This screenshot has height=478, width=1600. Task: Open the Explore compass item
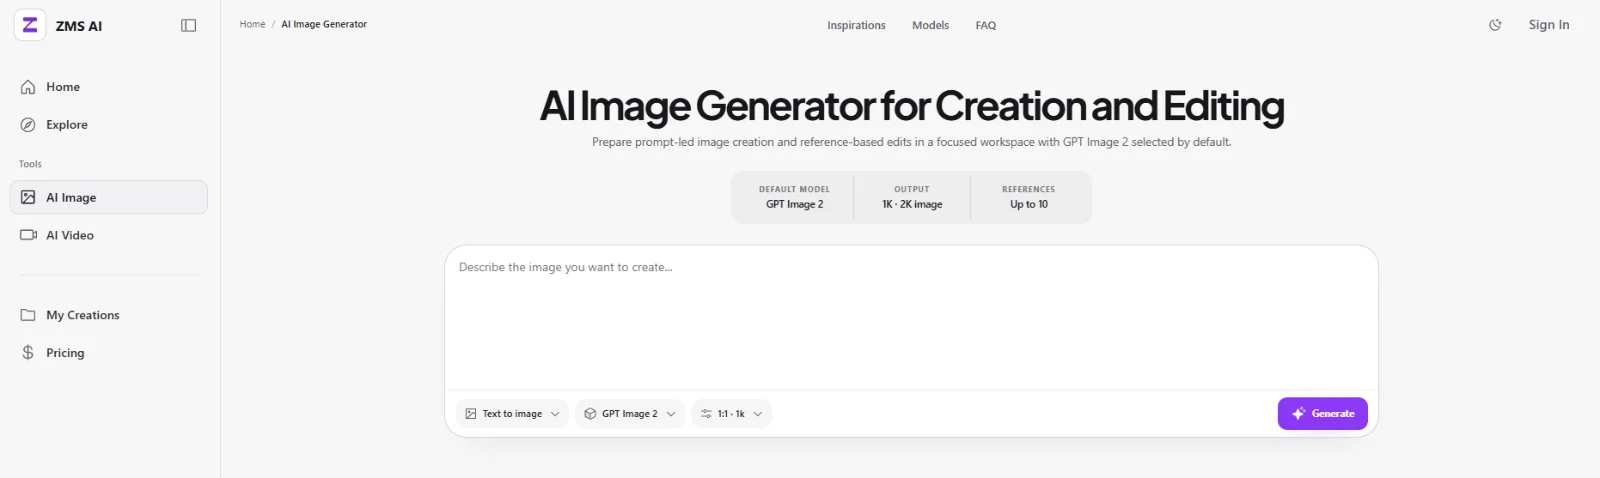(x=109, y=125)
